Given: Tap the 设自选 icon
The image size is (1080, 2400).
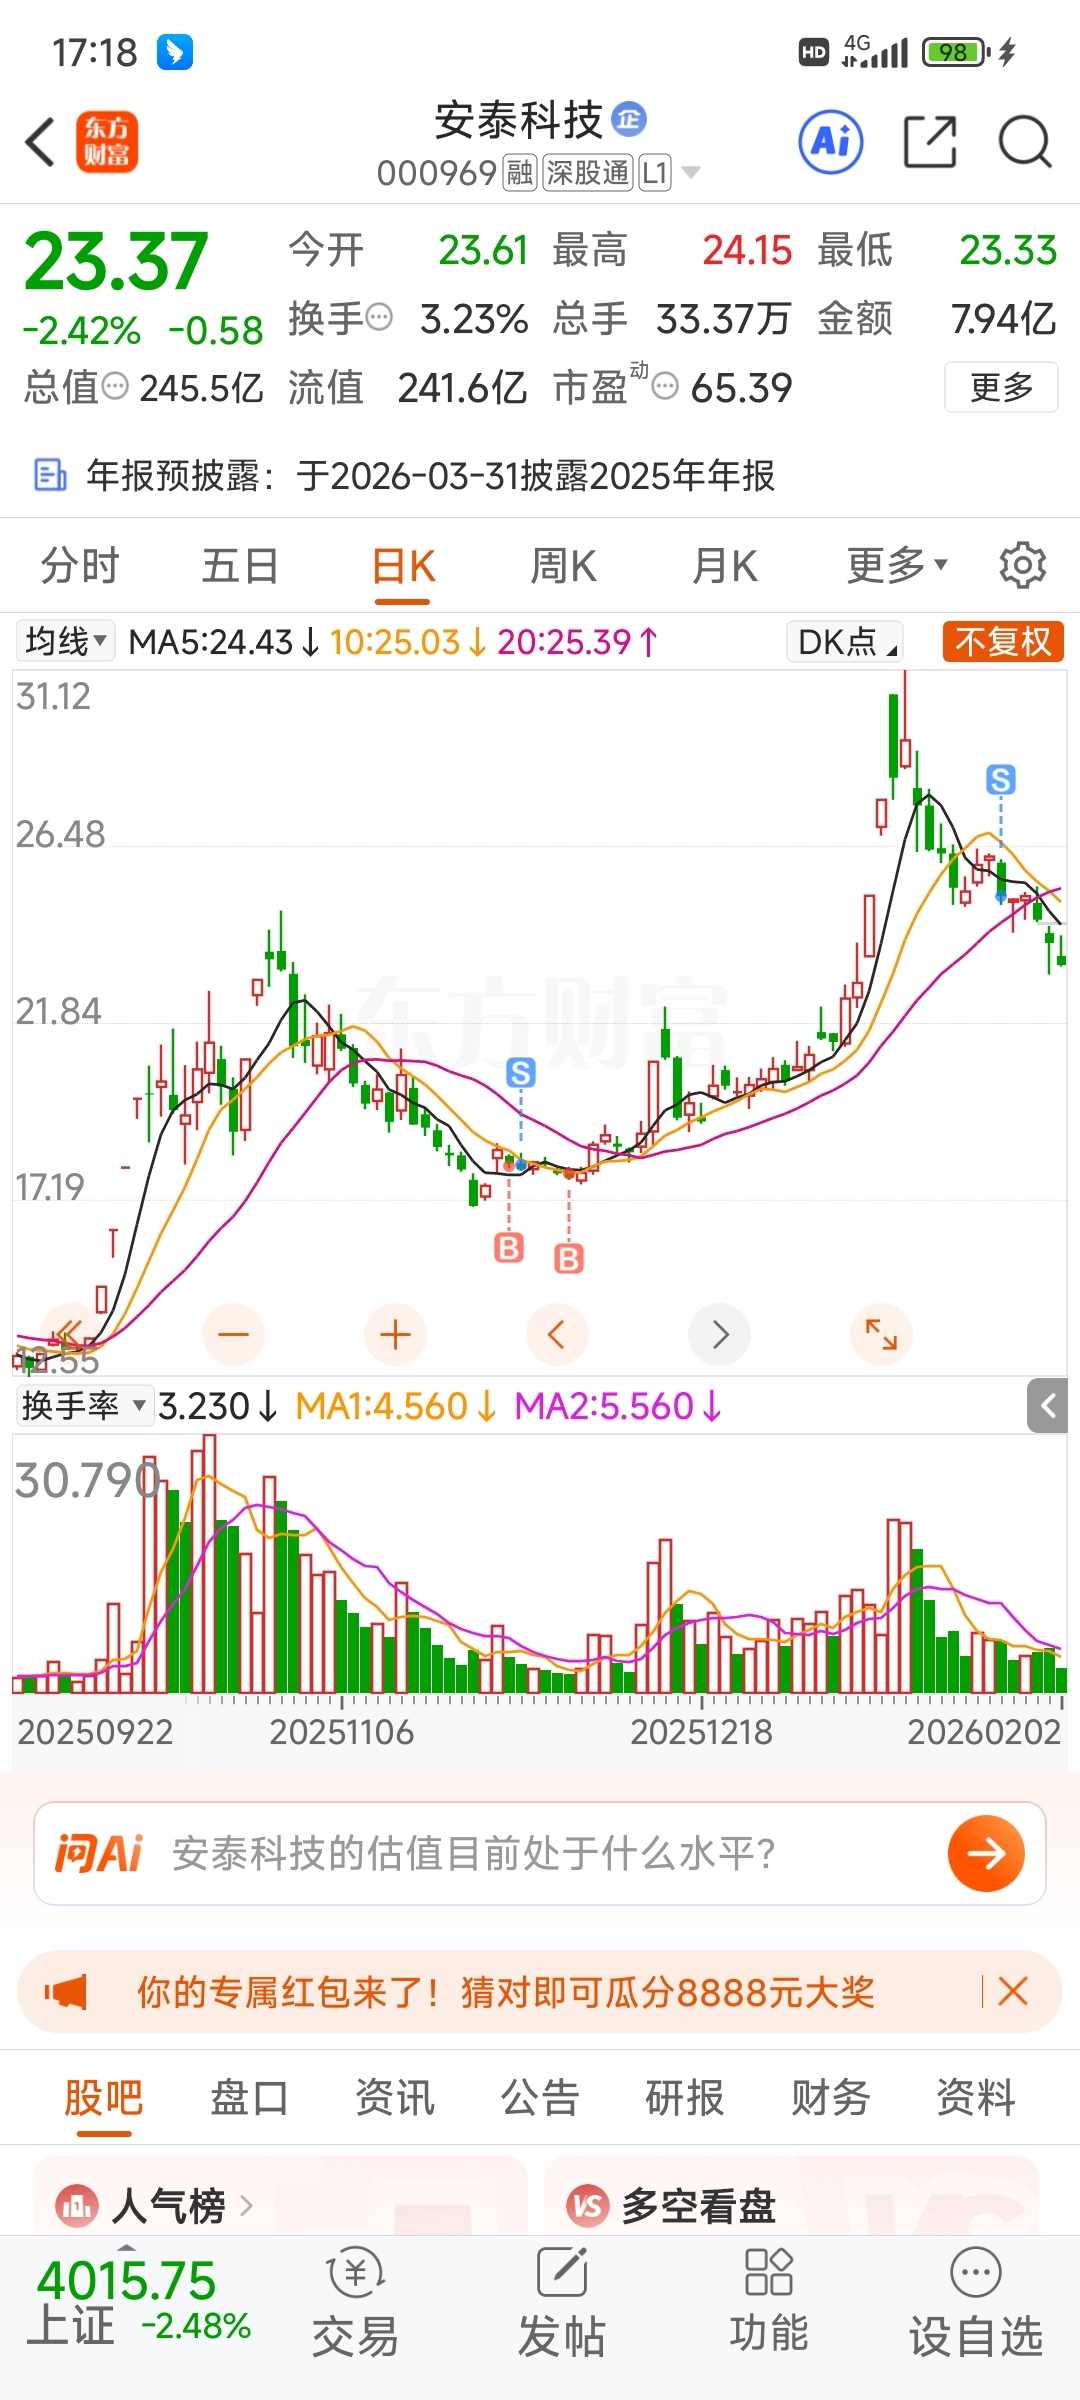Looking at the screenshot, I should tap(975, 2273).
